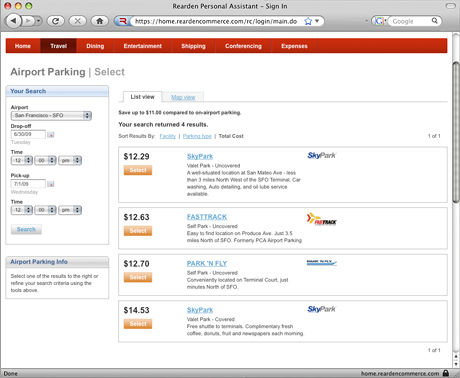
Task: Click the security padlock icon in status bar
Action: [x=446, y=373]
